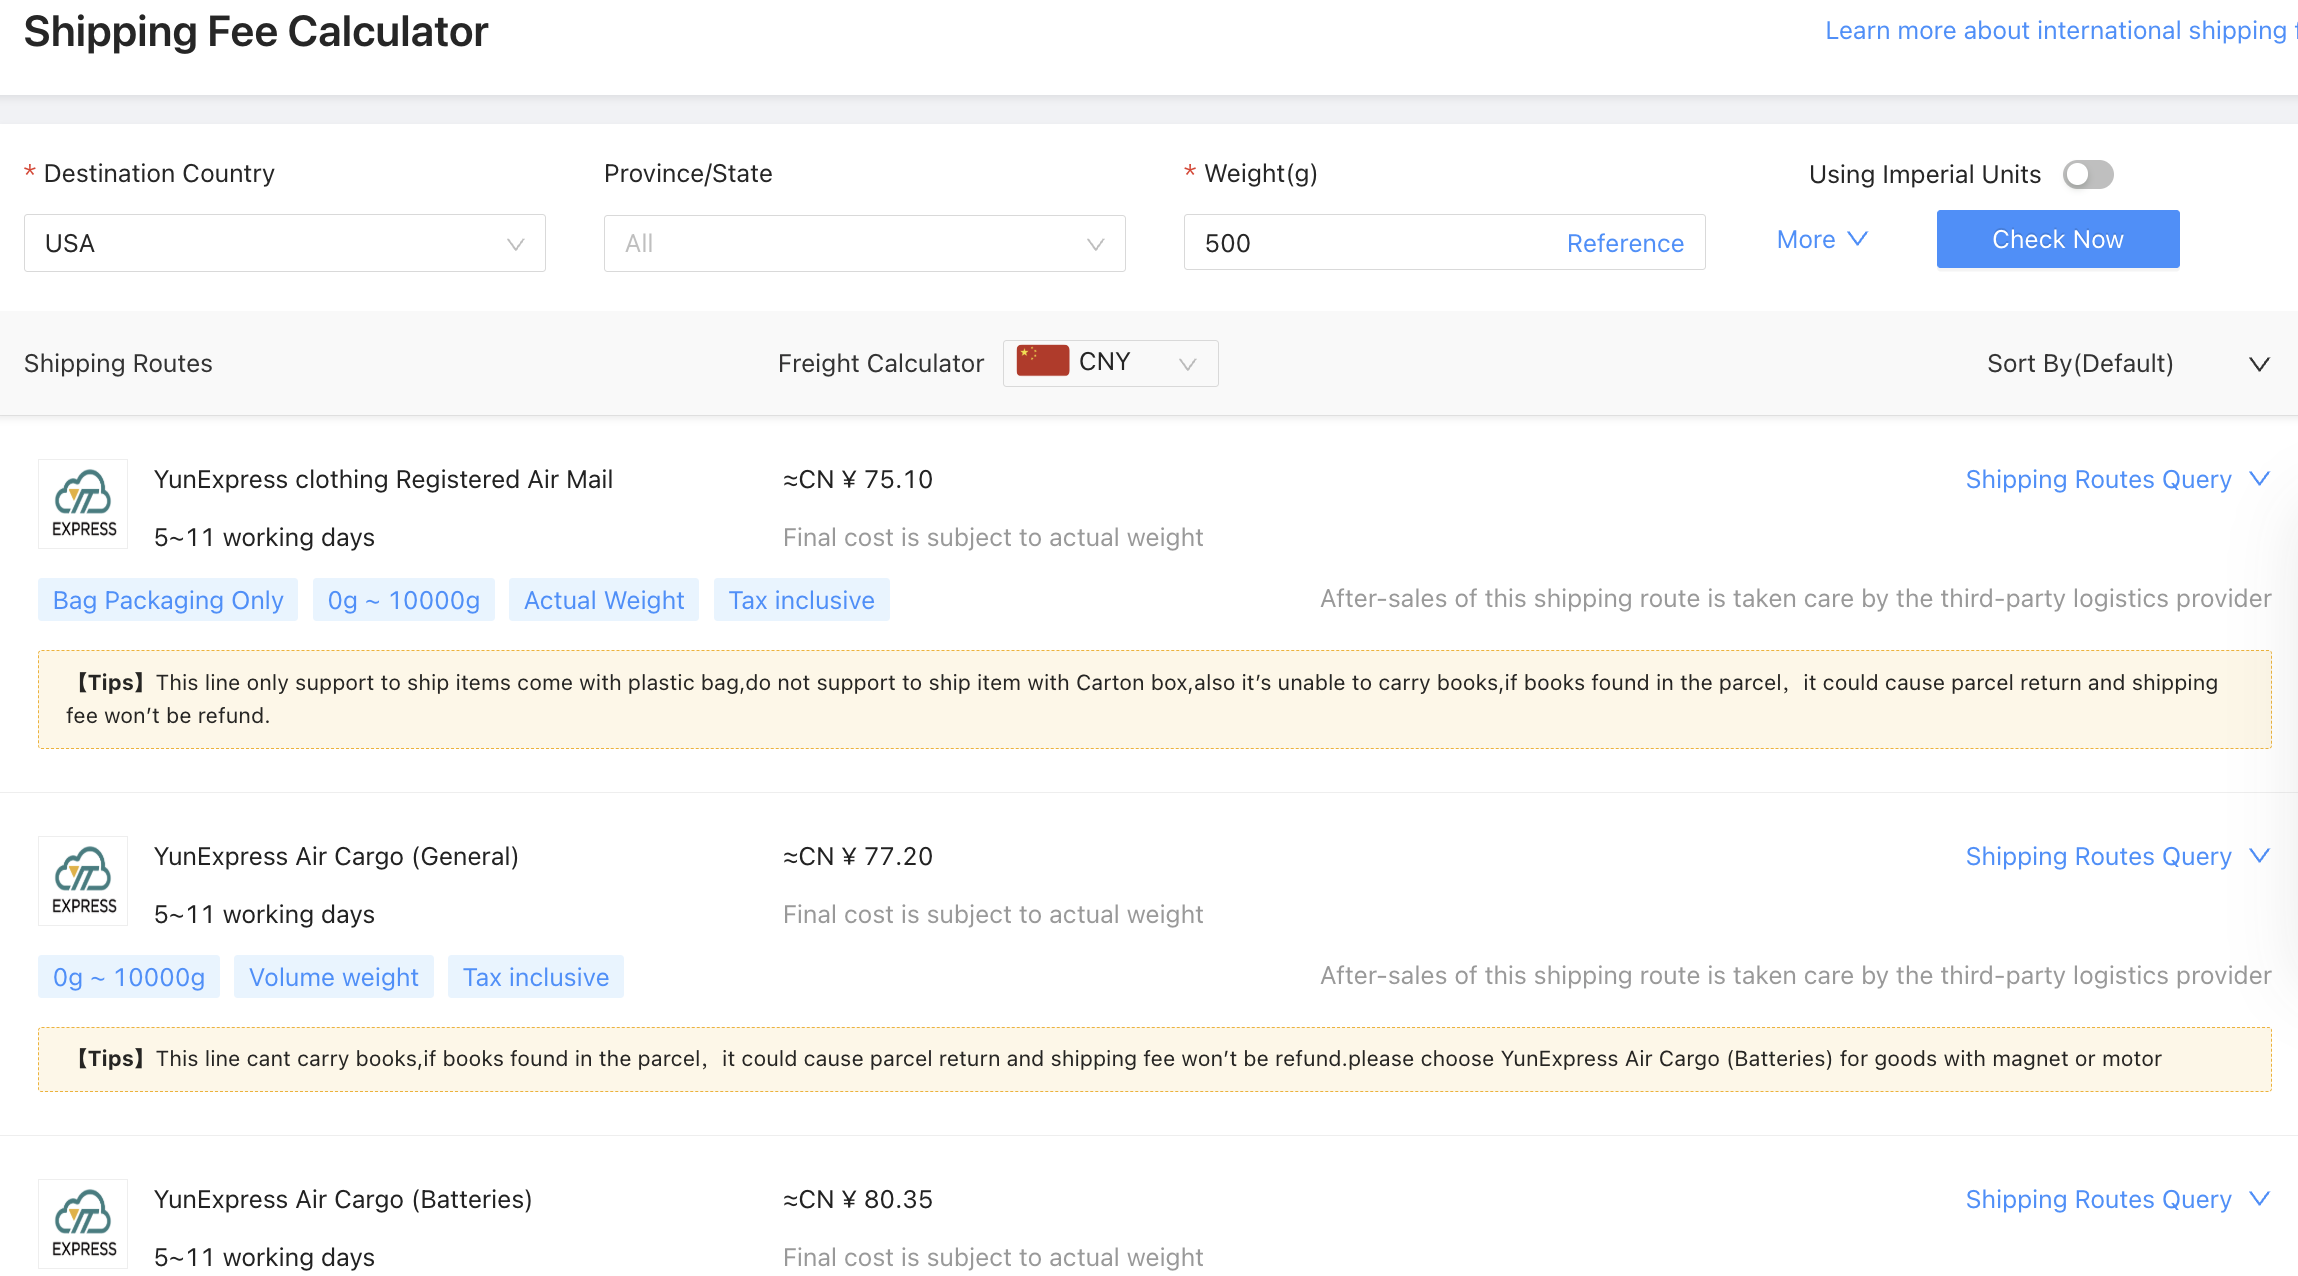2298x1276 pixels.
Task: Click the Shipping Routes label
Action: point(118,363)
